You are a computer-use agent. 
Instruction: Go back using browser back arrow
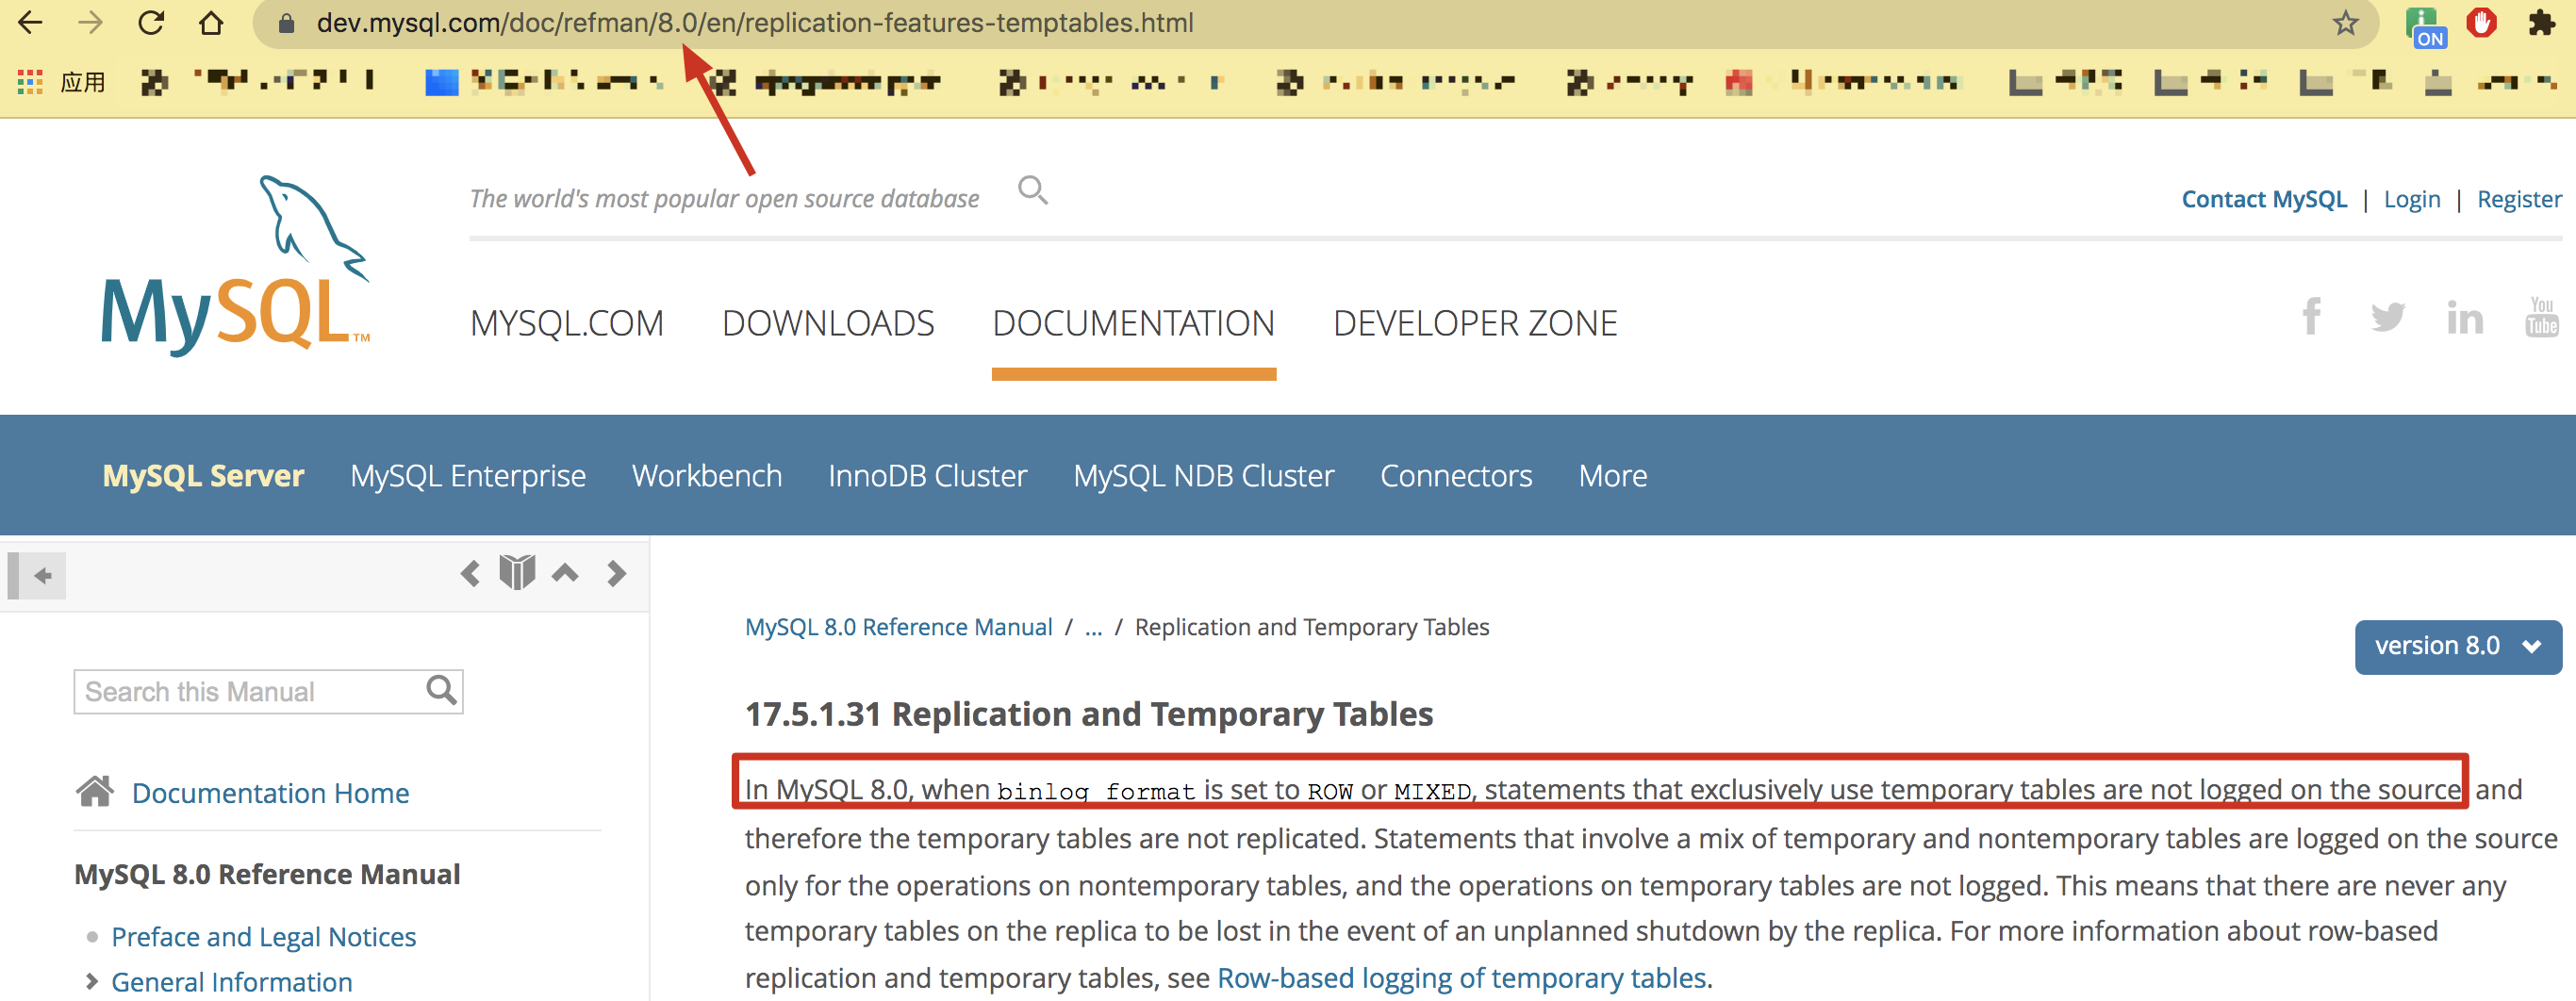[30, 22]
